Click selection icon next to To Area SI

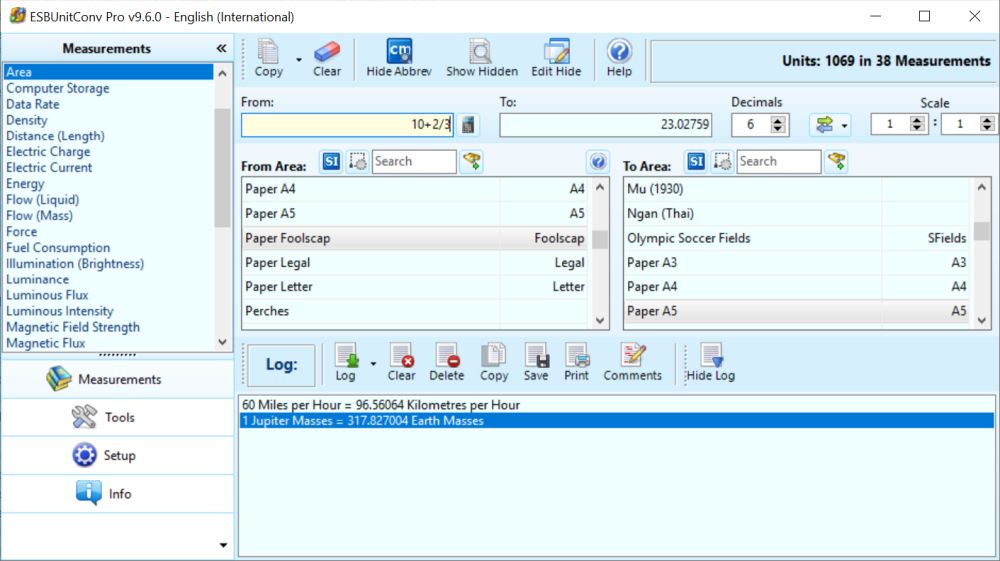[723, 162]
